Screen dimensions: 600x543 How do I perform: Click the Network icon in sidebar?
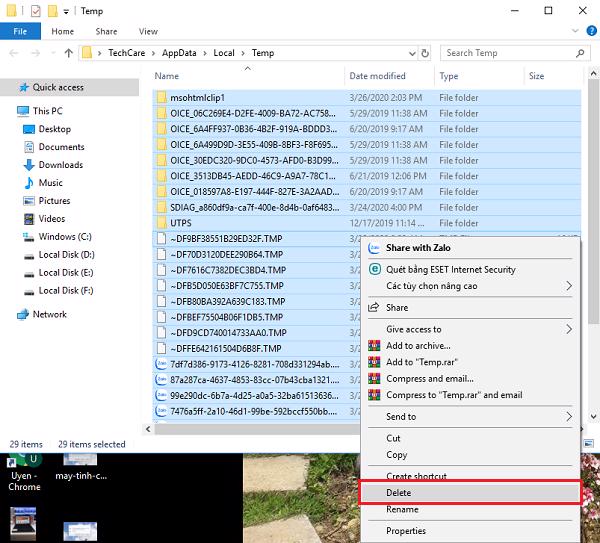23,314
